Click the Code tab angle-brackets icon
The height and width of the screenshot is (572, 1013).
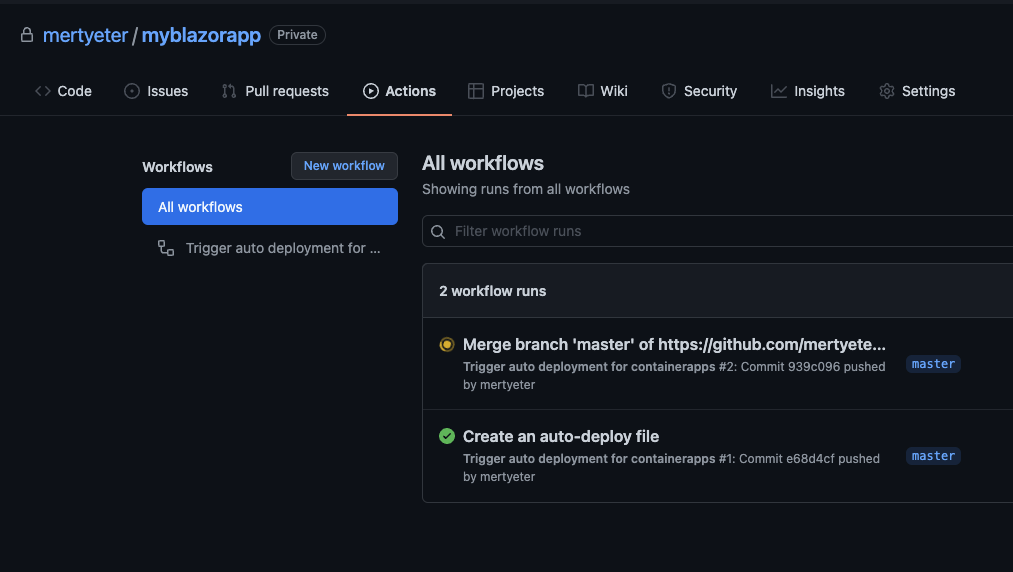43,91
